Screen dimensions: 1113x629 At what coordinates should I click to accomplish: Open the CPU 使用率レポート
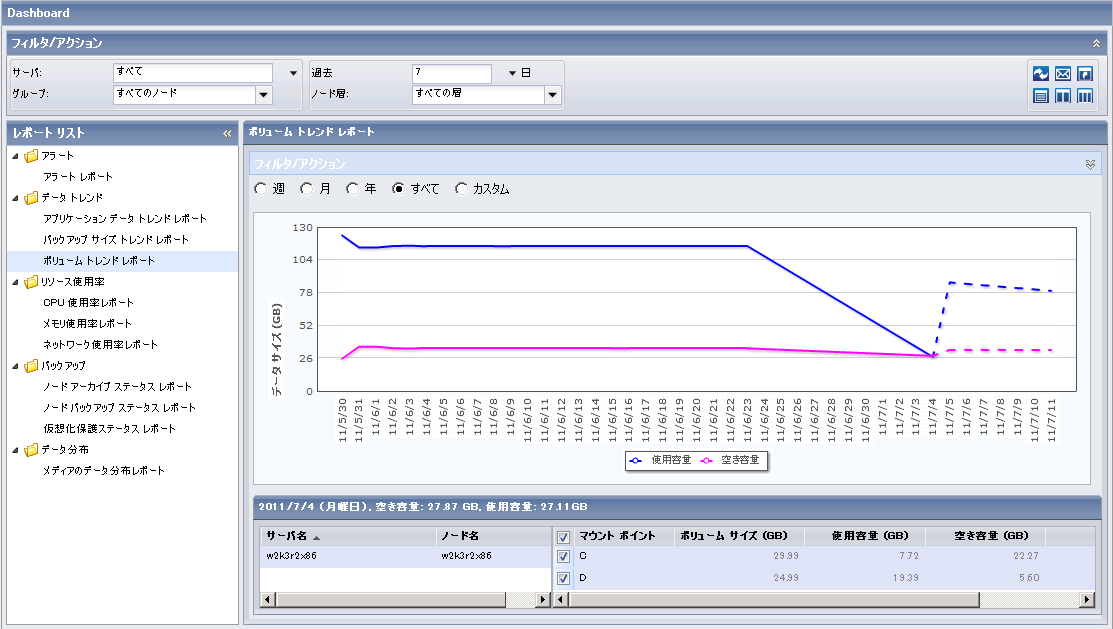coord(88,302)
